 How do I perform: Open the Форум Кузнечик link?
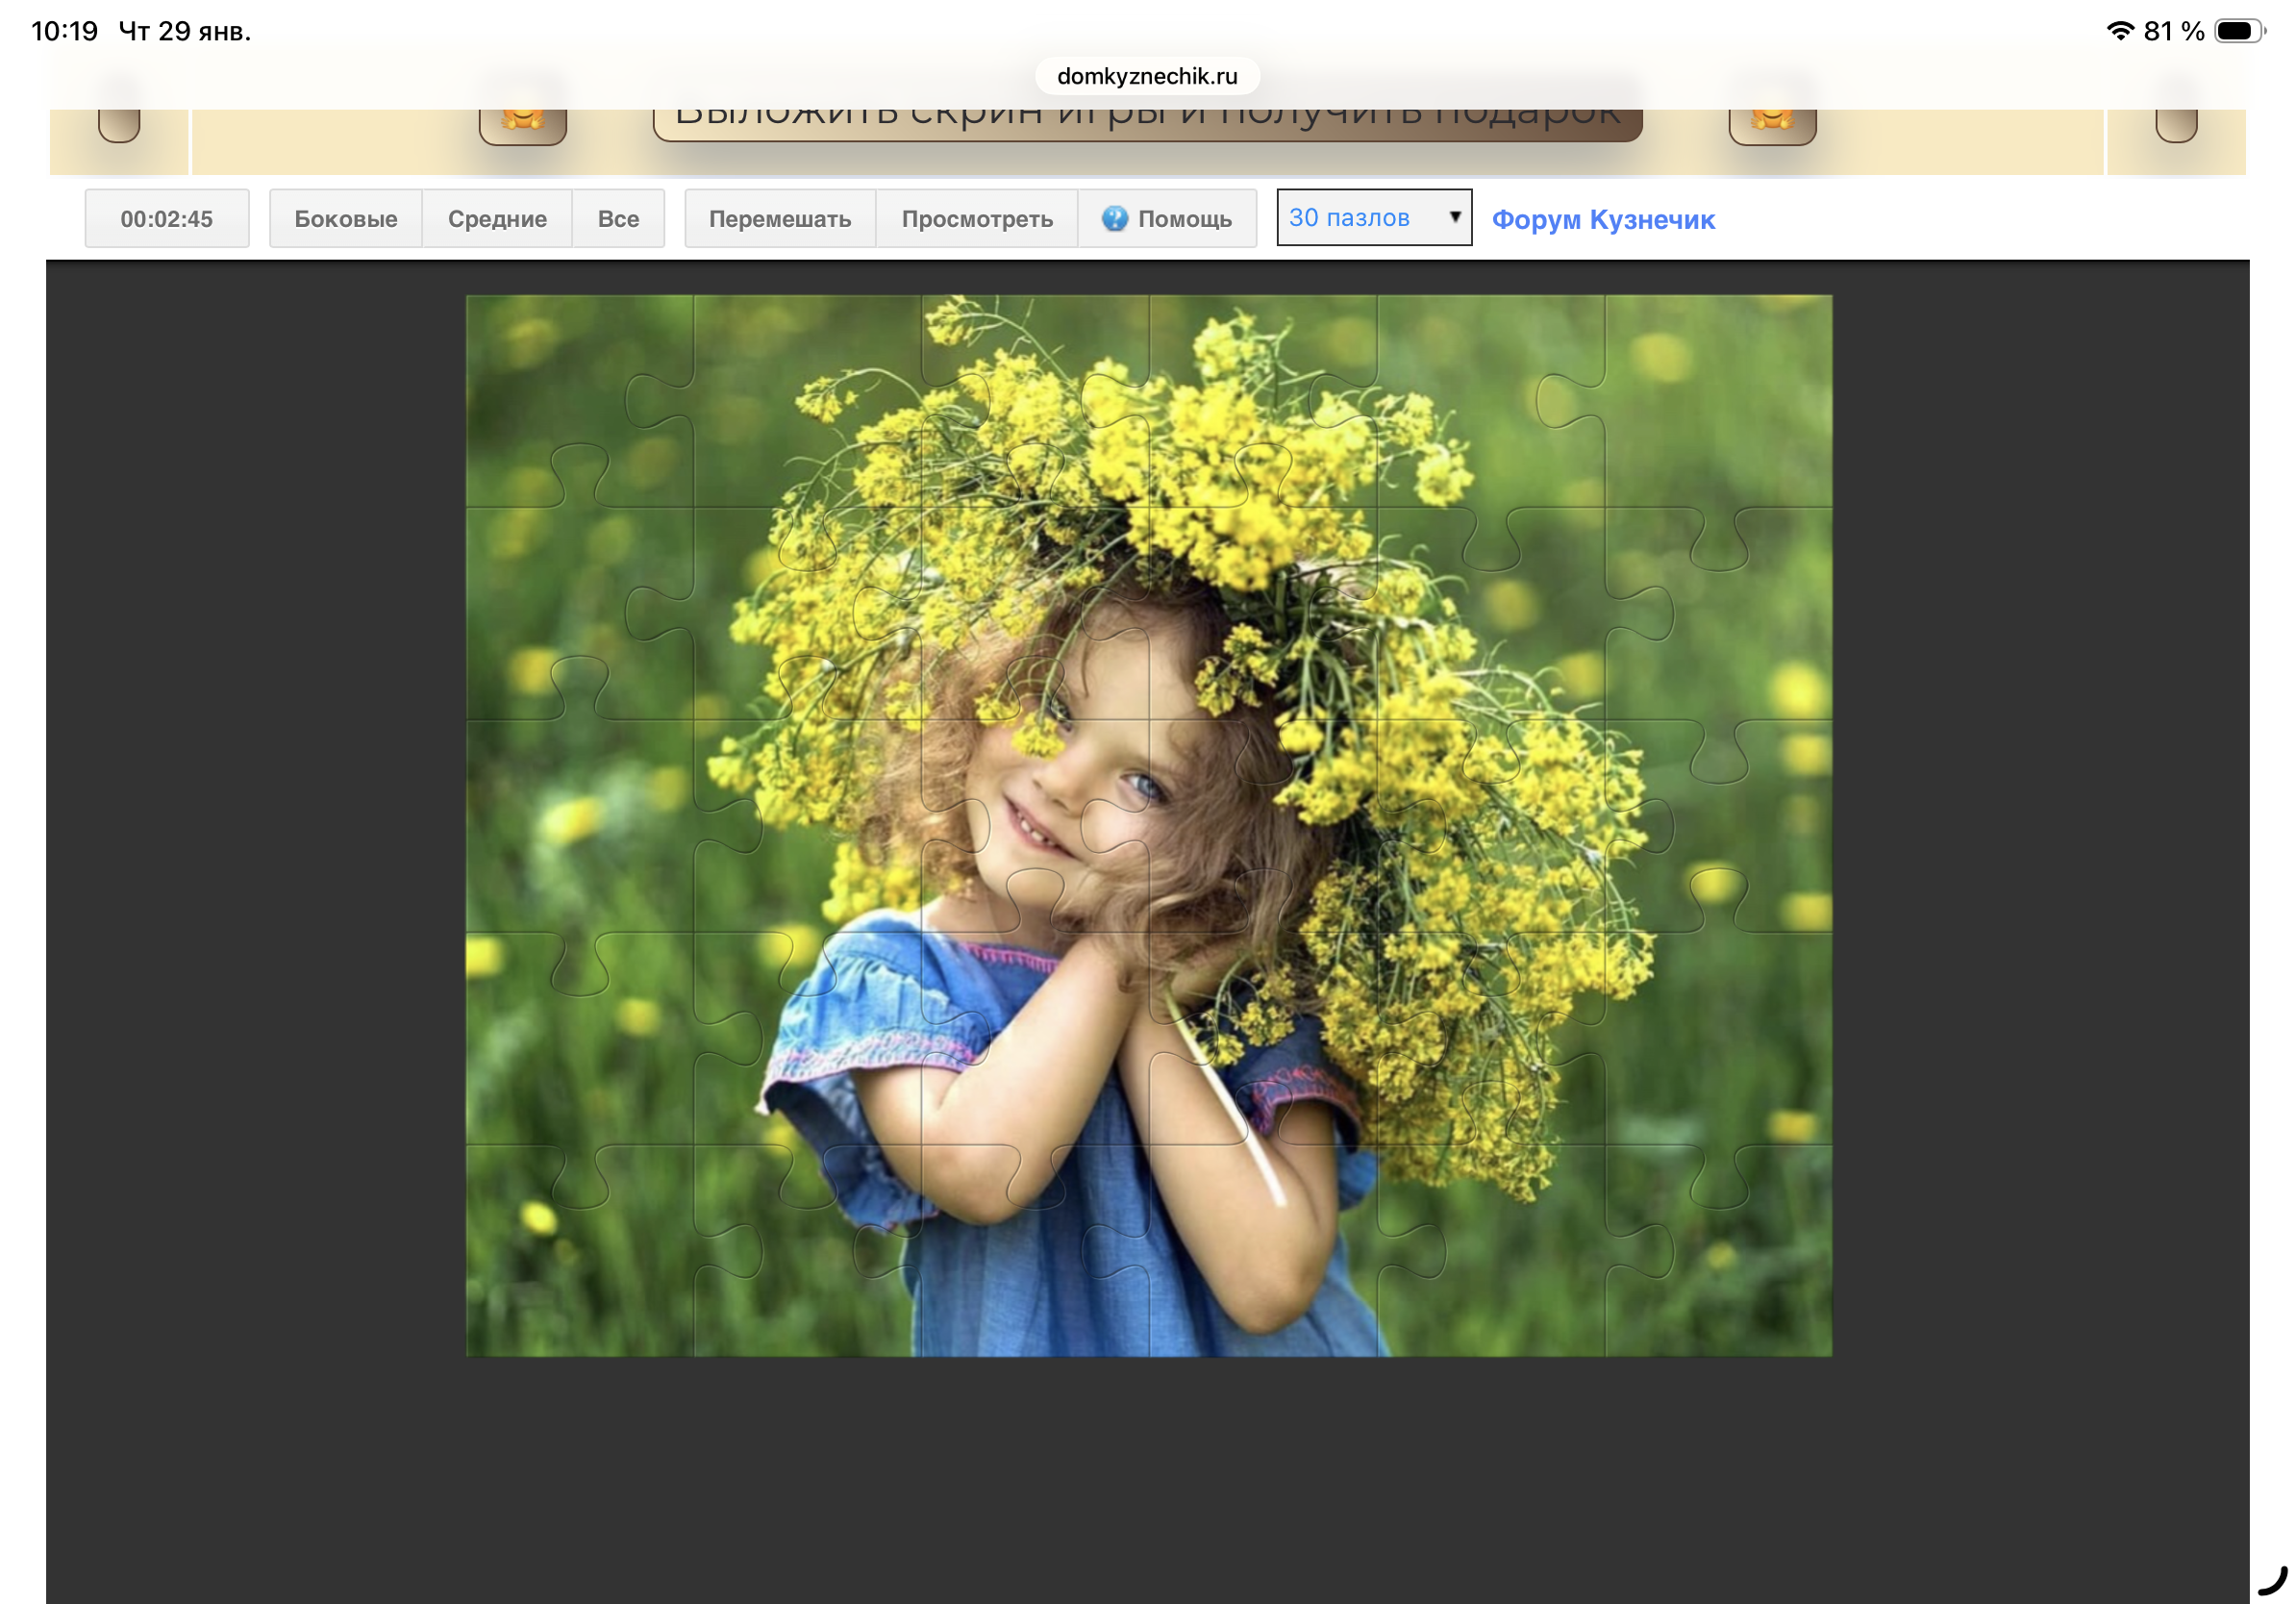click(x=1602, y=219)
